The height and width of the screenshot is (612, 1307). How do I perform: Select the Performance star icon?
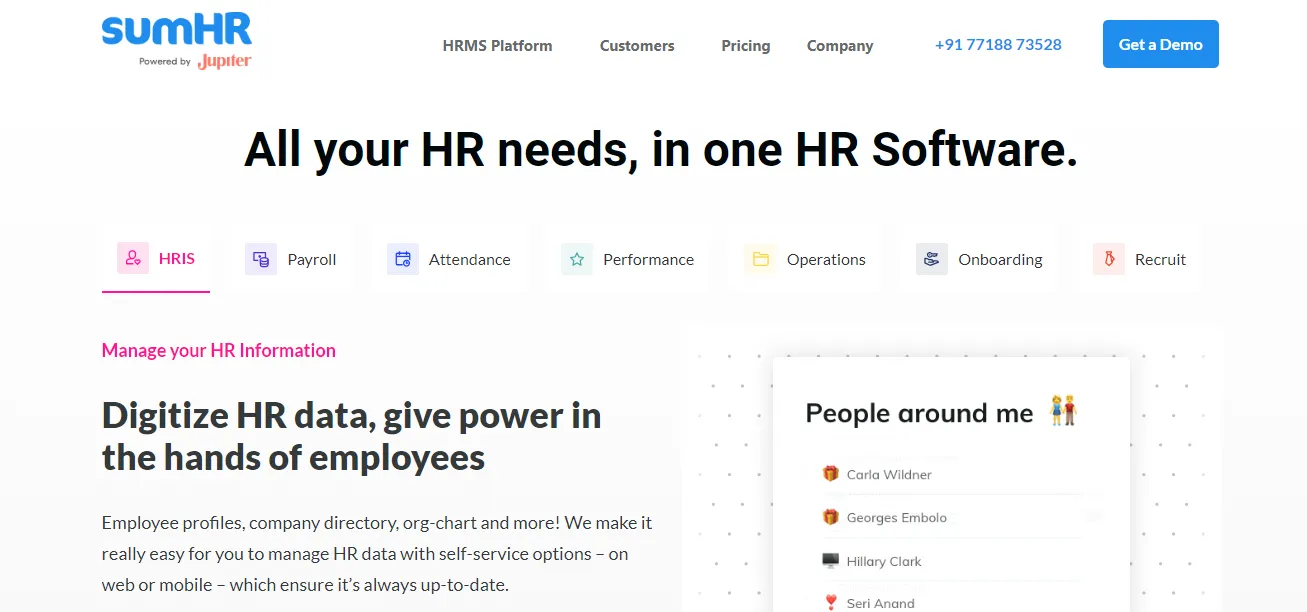point(577,259)
